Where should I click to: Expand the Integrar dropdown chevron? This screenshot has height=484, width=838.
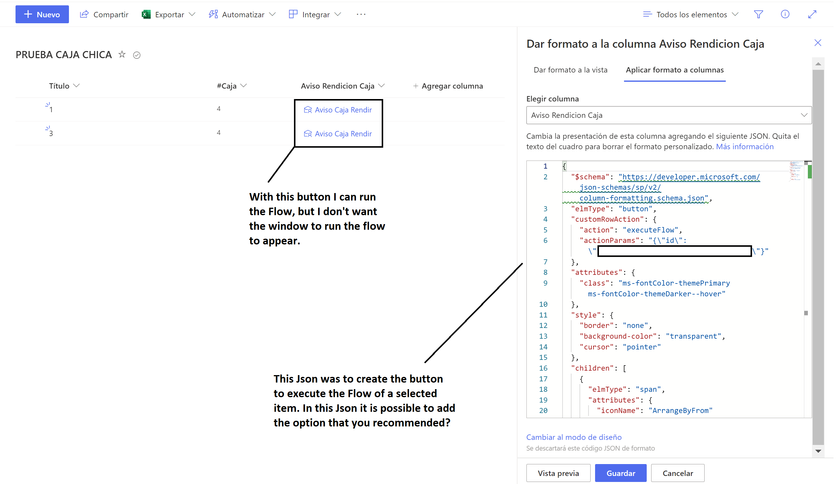point(338,14)
